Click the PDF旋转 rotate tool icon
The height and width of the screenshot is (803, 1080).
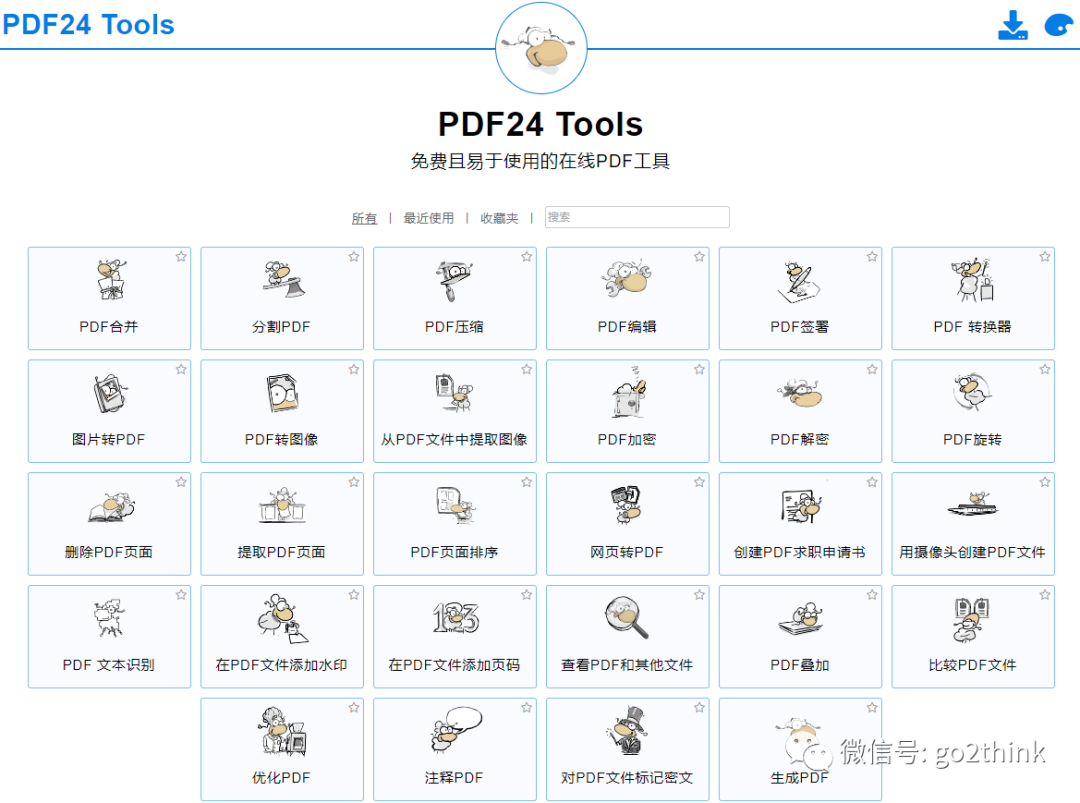point(973,392)
